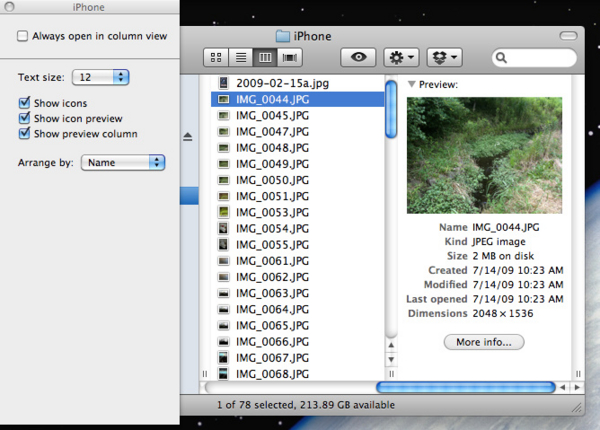The height and width of the screenshot is (430, 600).
Task: Click the More info... button
Action: click(484, 342)
